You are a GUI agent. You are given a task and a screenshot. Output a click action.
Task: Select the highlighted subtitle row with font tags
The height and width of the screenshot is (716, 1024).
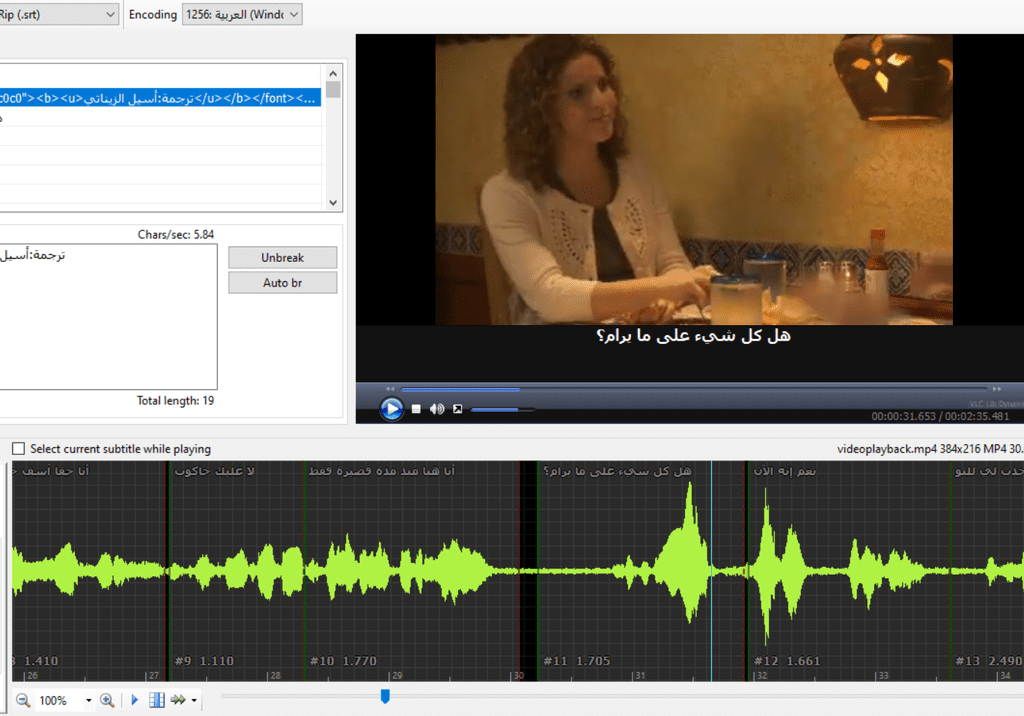click(x=160, y=98)
